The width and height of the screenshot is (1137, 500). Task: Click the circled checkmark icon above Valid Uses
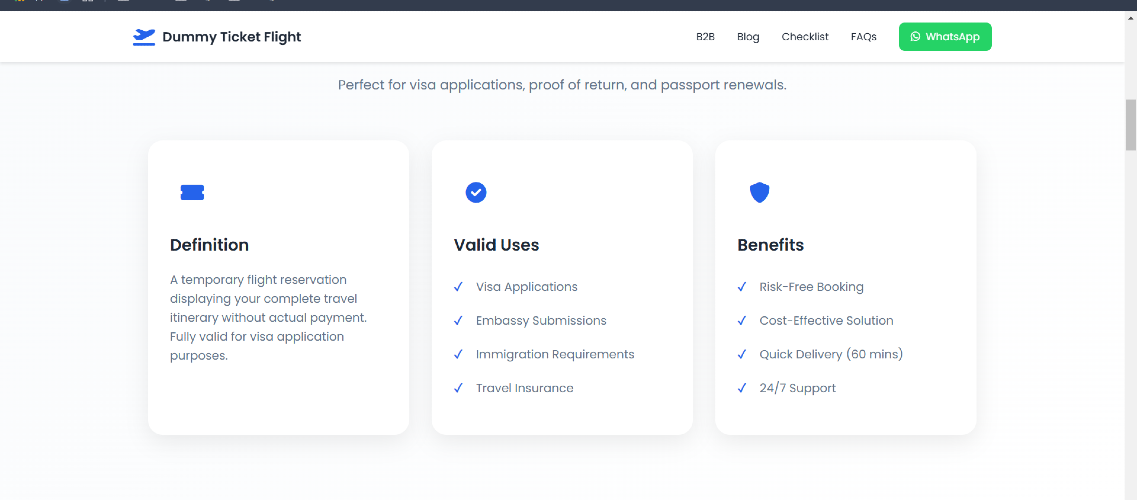click(x=476, y=193)
